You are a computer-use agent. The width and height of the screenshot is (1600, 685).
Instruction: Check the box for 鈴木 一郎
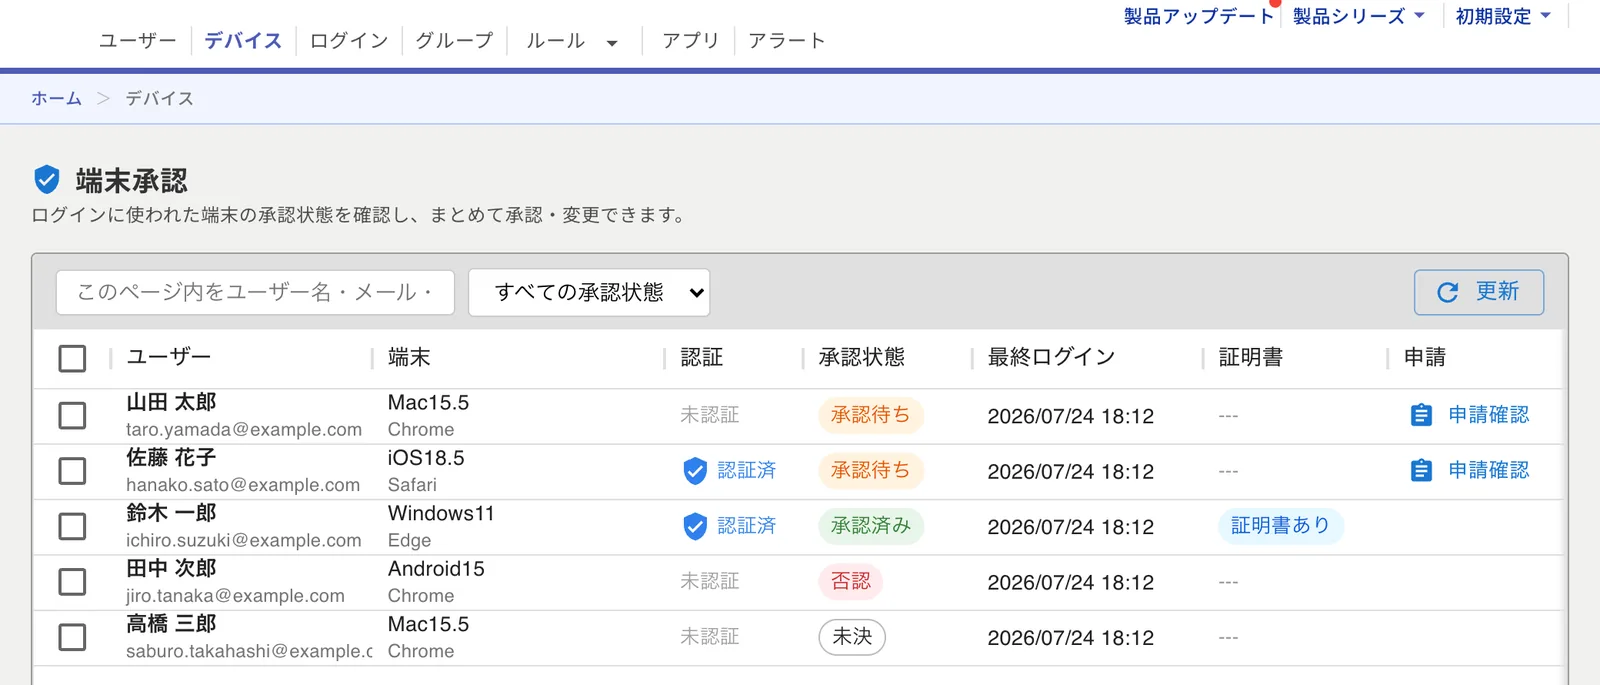pyautogui.click(x=72, y=526)
